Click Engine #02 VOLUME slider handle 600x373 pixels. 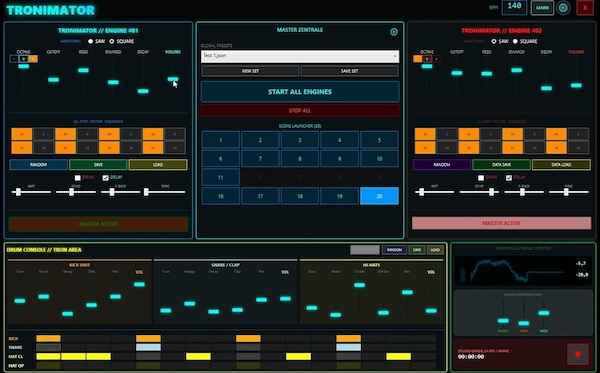point(576,86)
